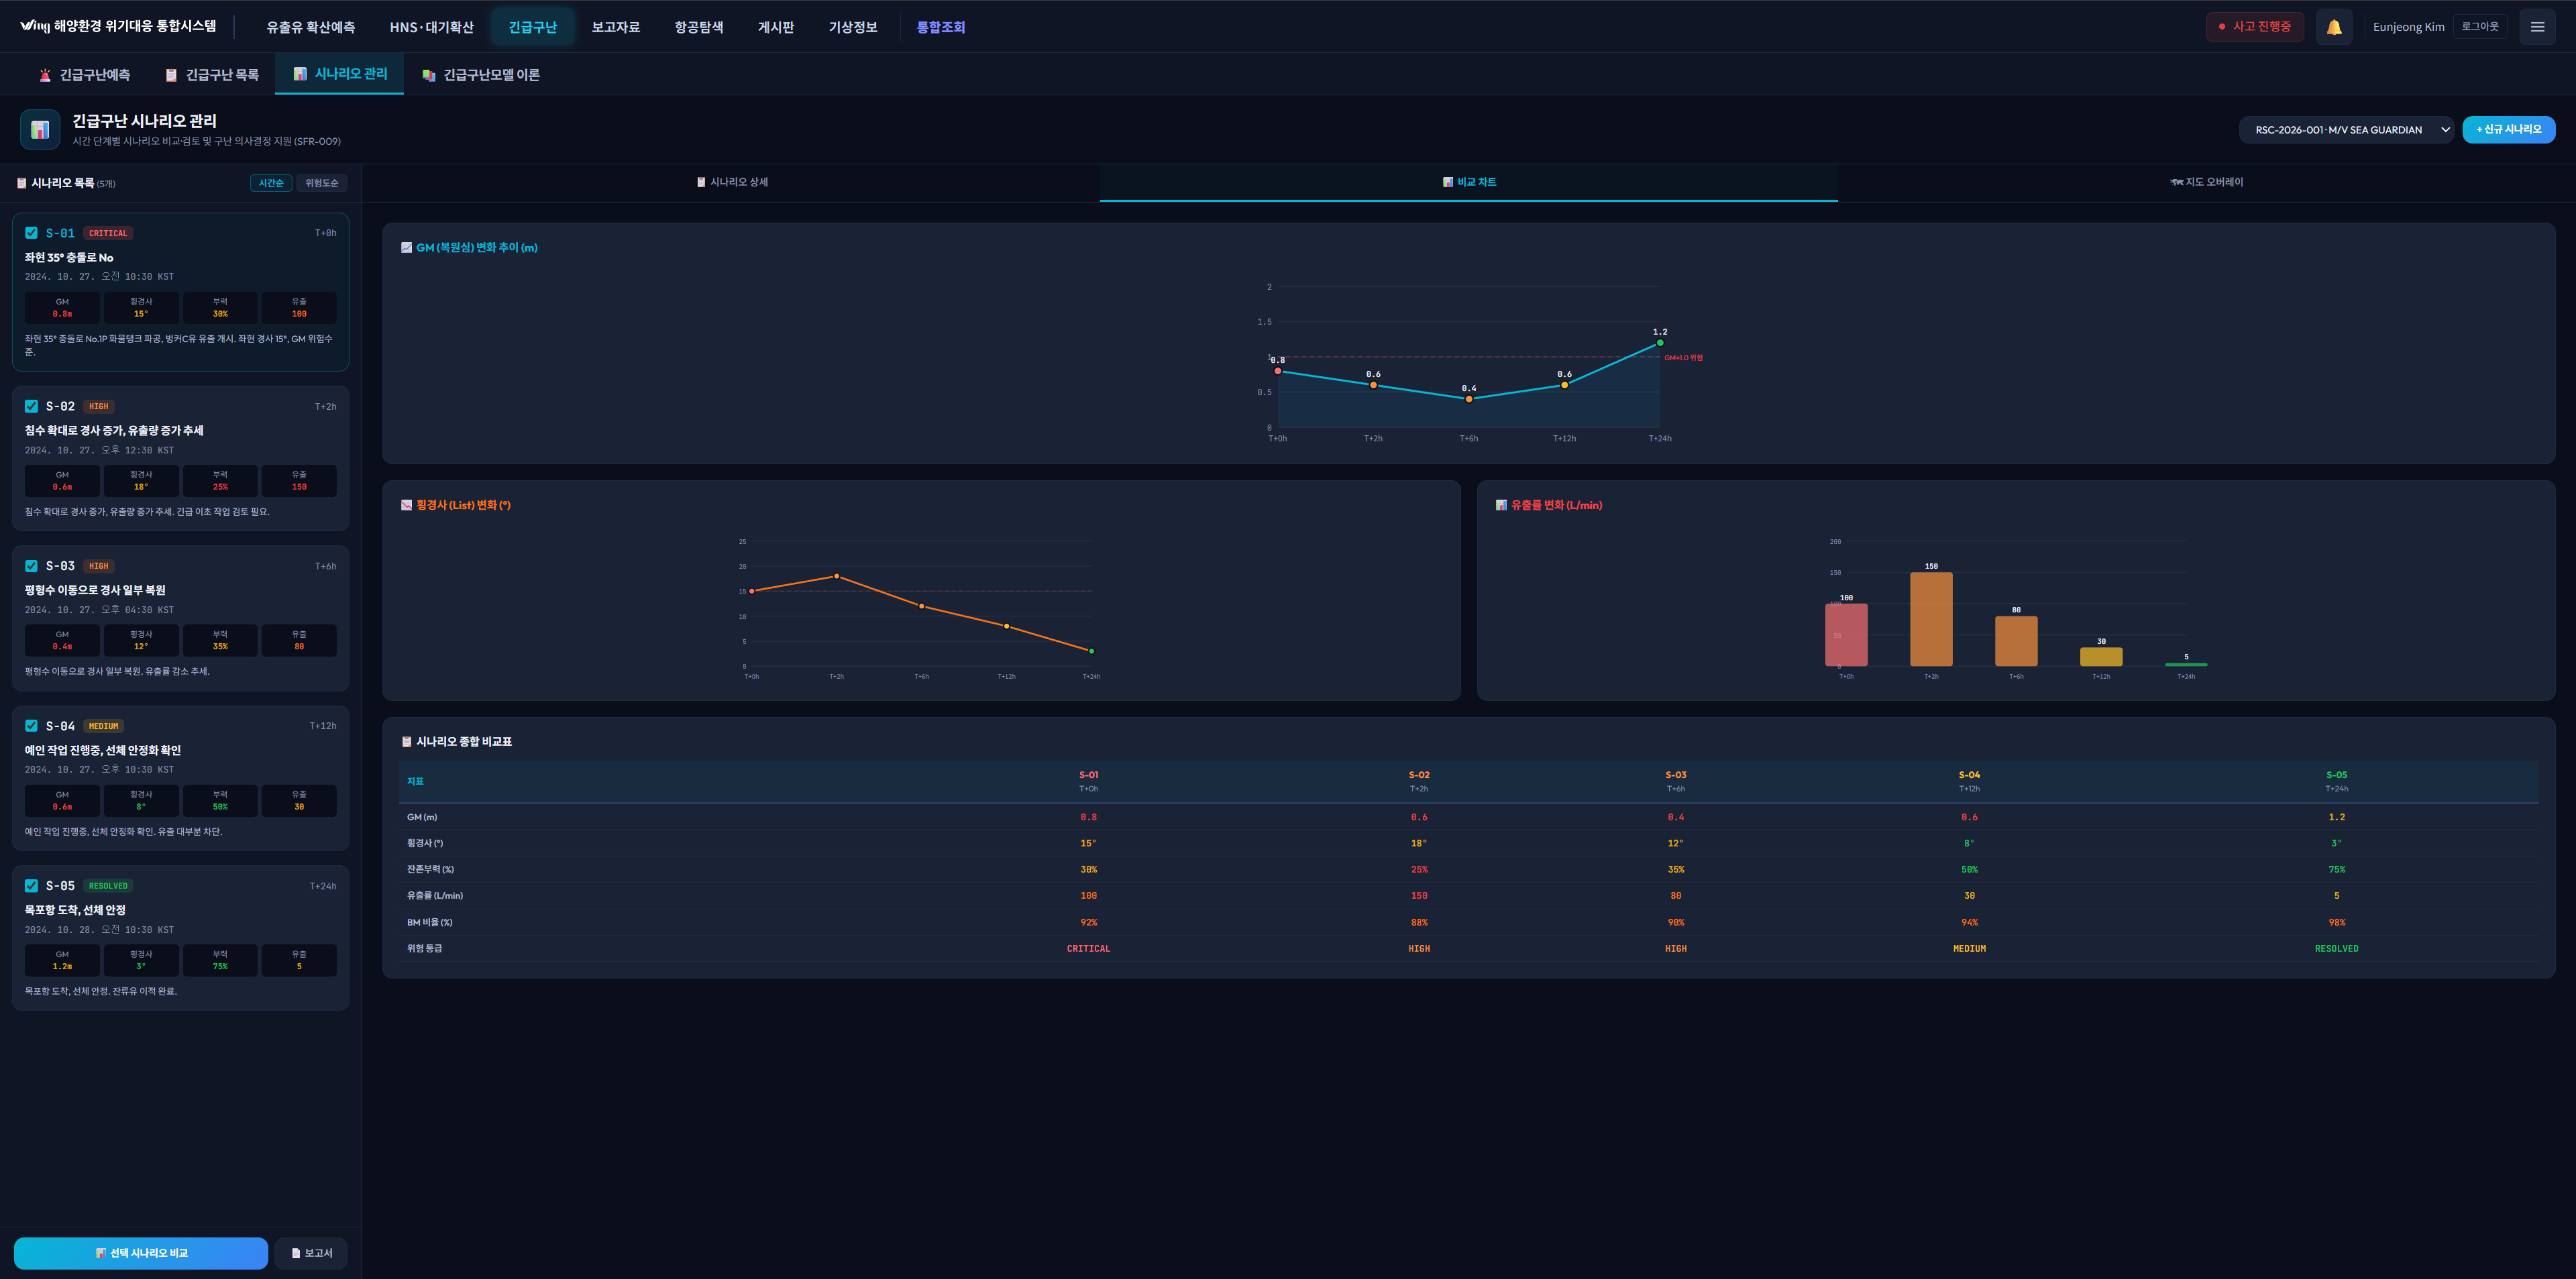Image resolution: width=2576 pixels, height=1279 pixels.
Task: Click the Wing logo at top left
Action: click(34, 26)
